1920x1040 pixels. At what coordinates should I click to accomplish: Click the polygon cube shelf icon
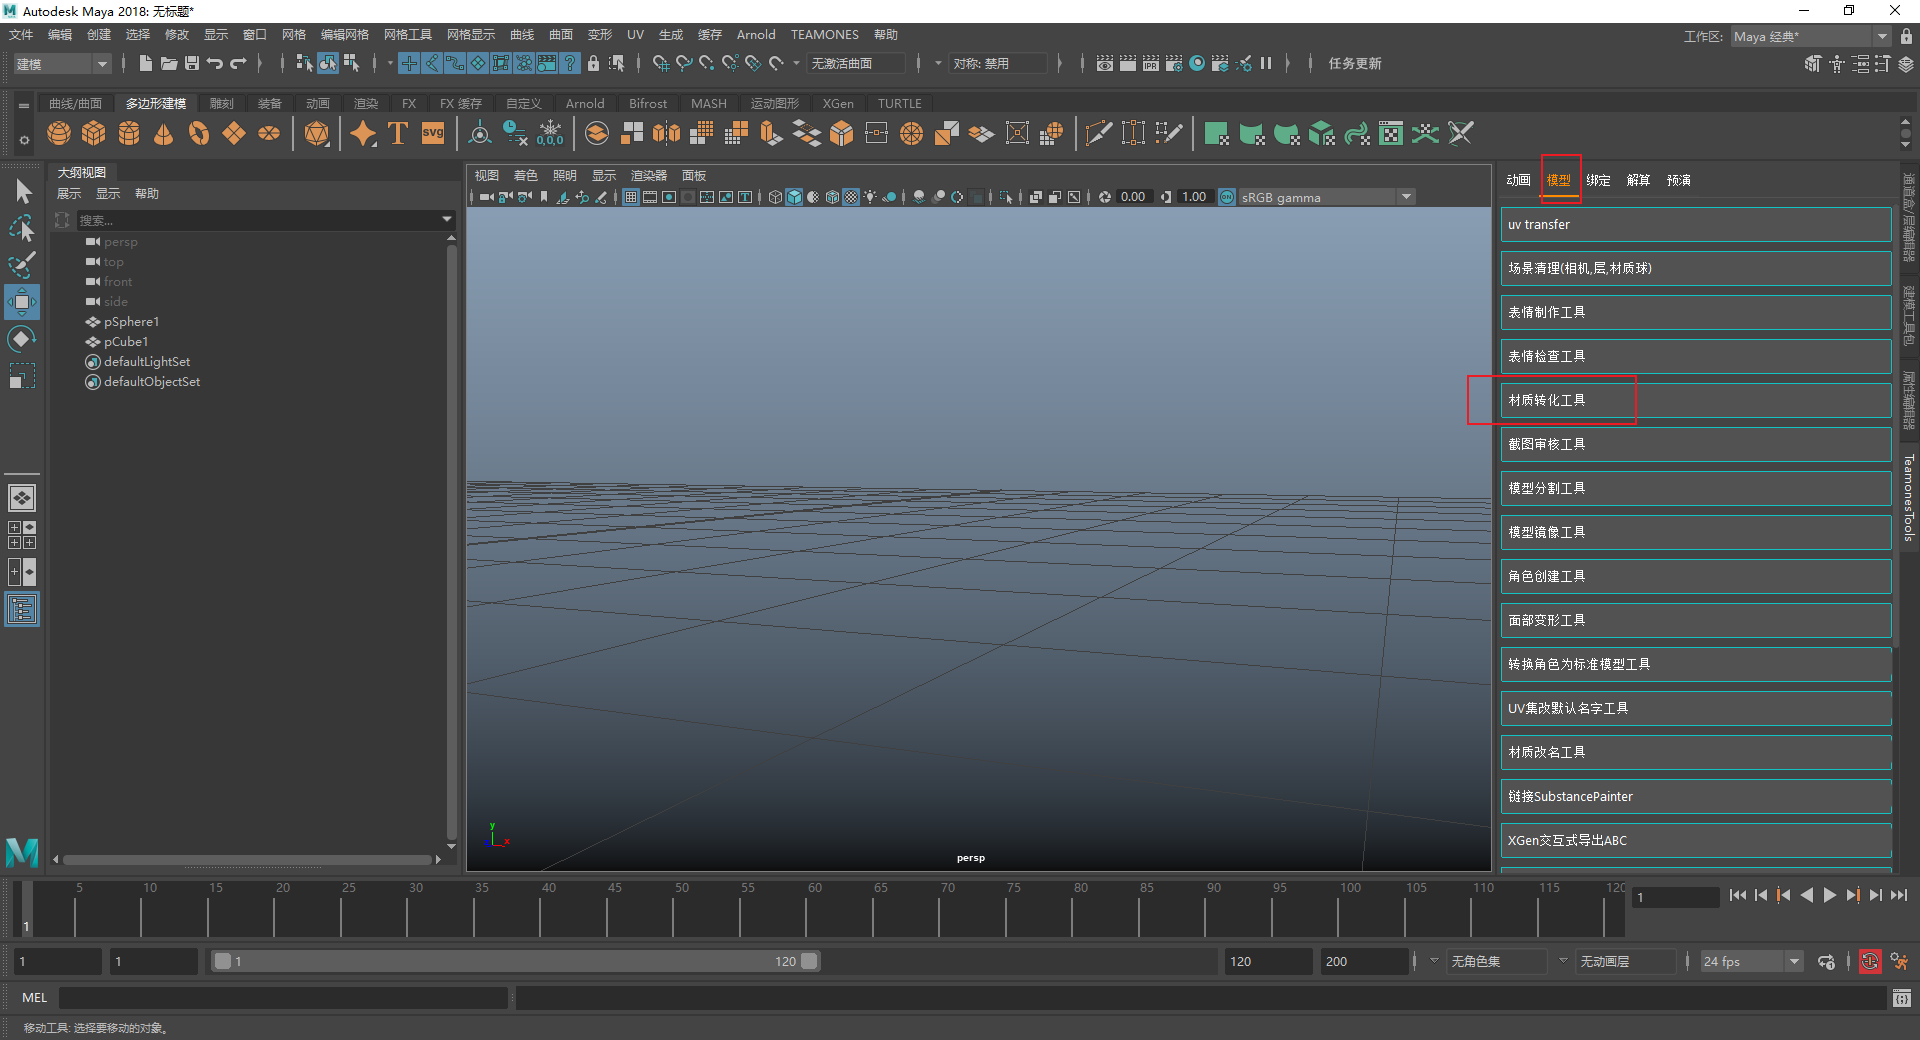point(94,133)
